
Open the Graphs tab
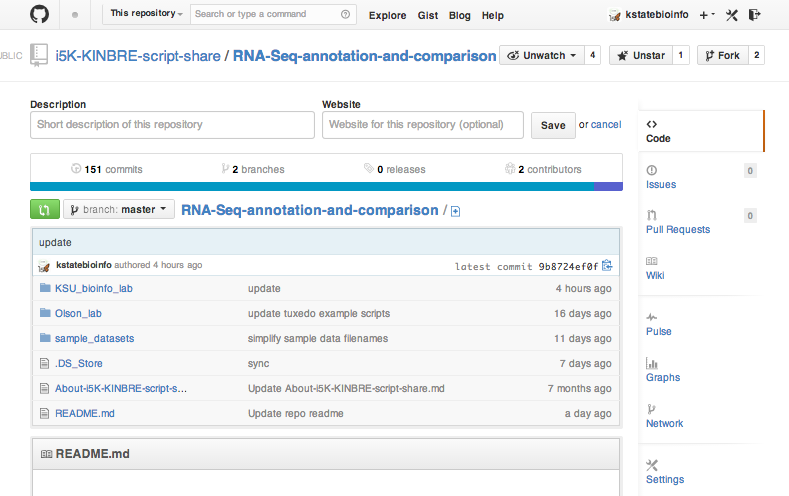(x=663, y=377)
